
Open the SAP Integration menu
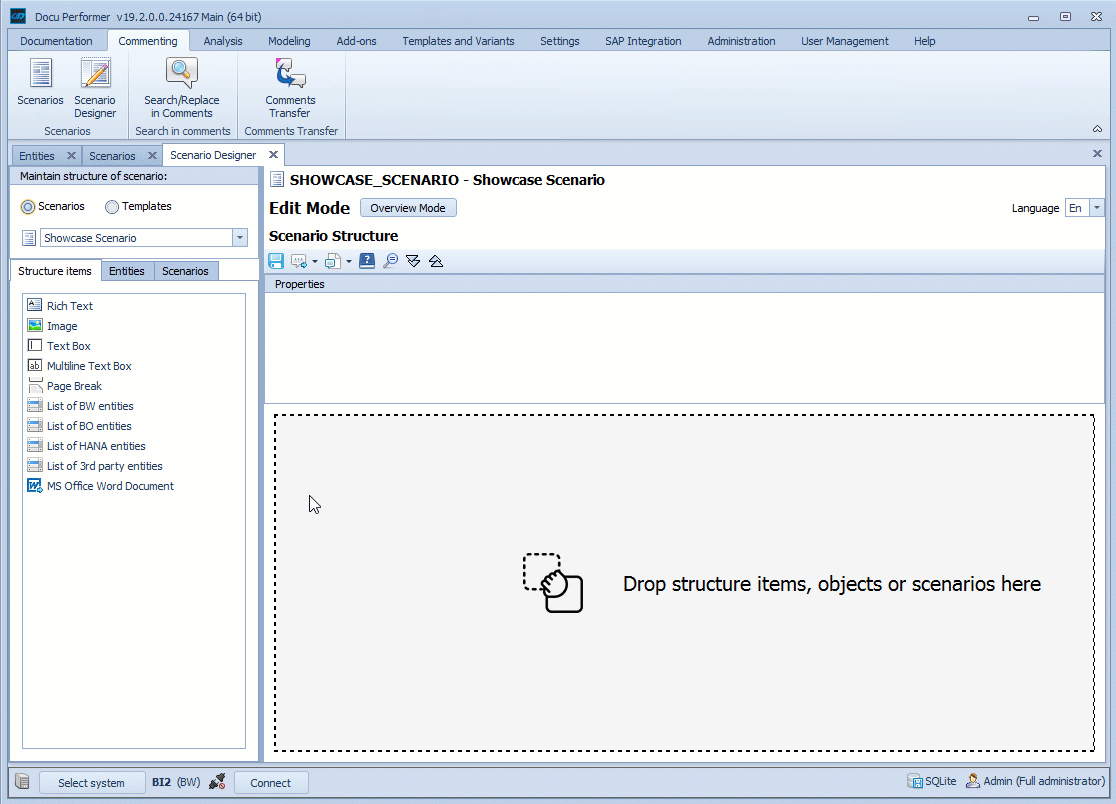[643, 41]
